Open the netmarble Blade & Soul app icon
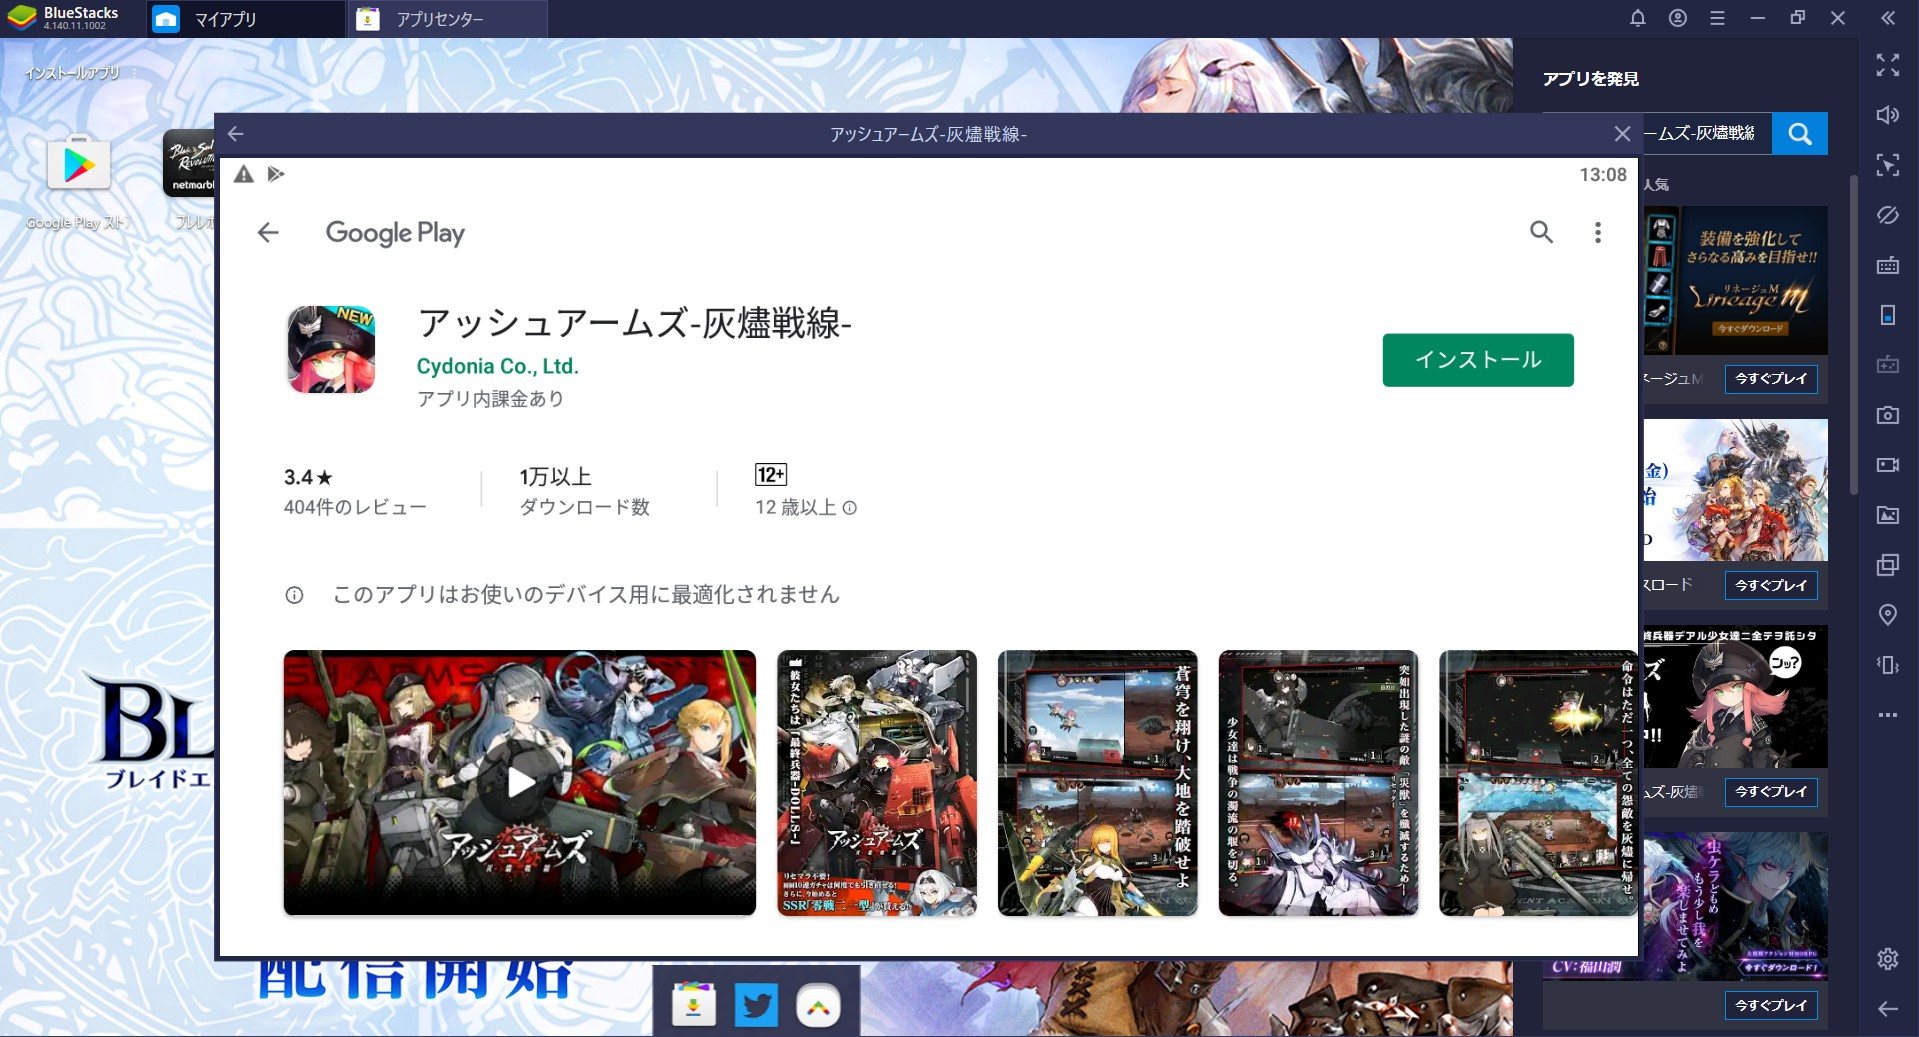 (190, 163)
